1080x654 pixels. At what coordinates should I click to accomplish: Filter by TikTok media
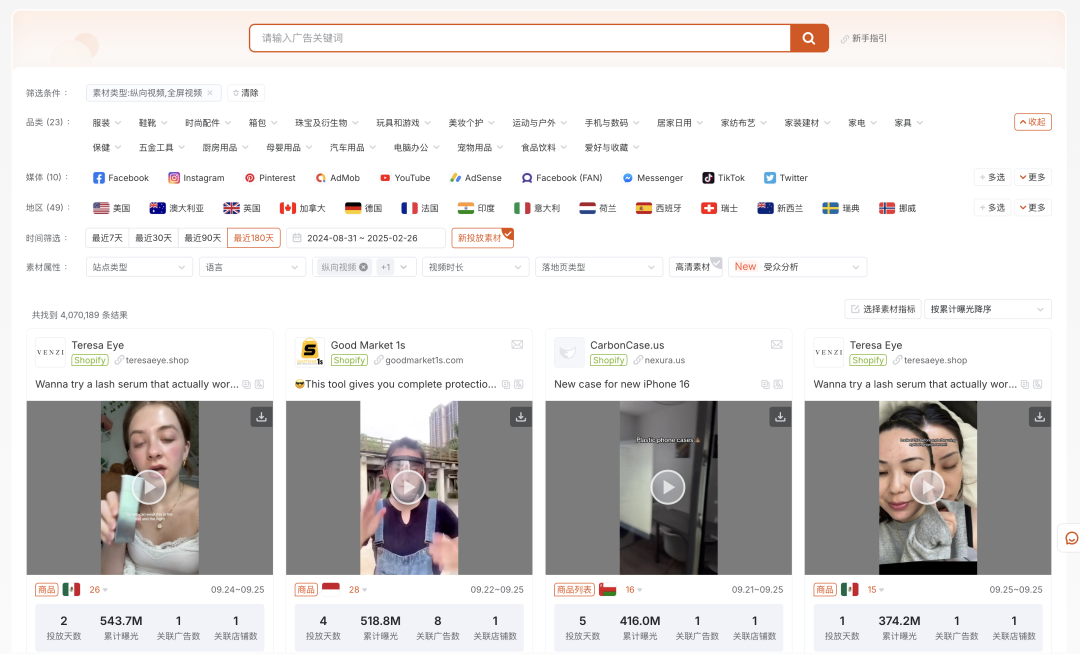pyautogui.click(x=723, y=178)
